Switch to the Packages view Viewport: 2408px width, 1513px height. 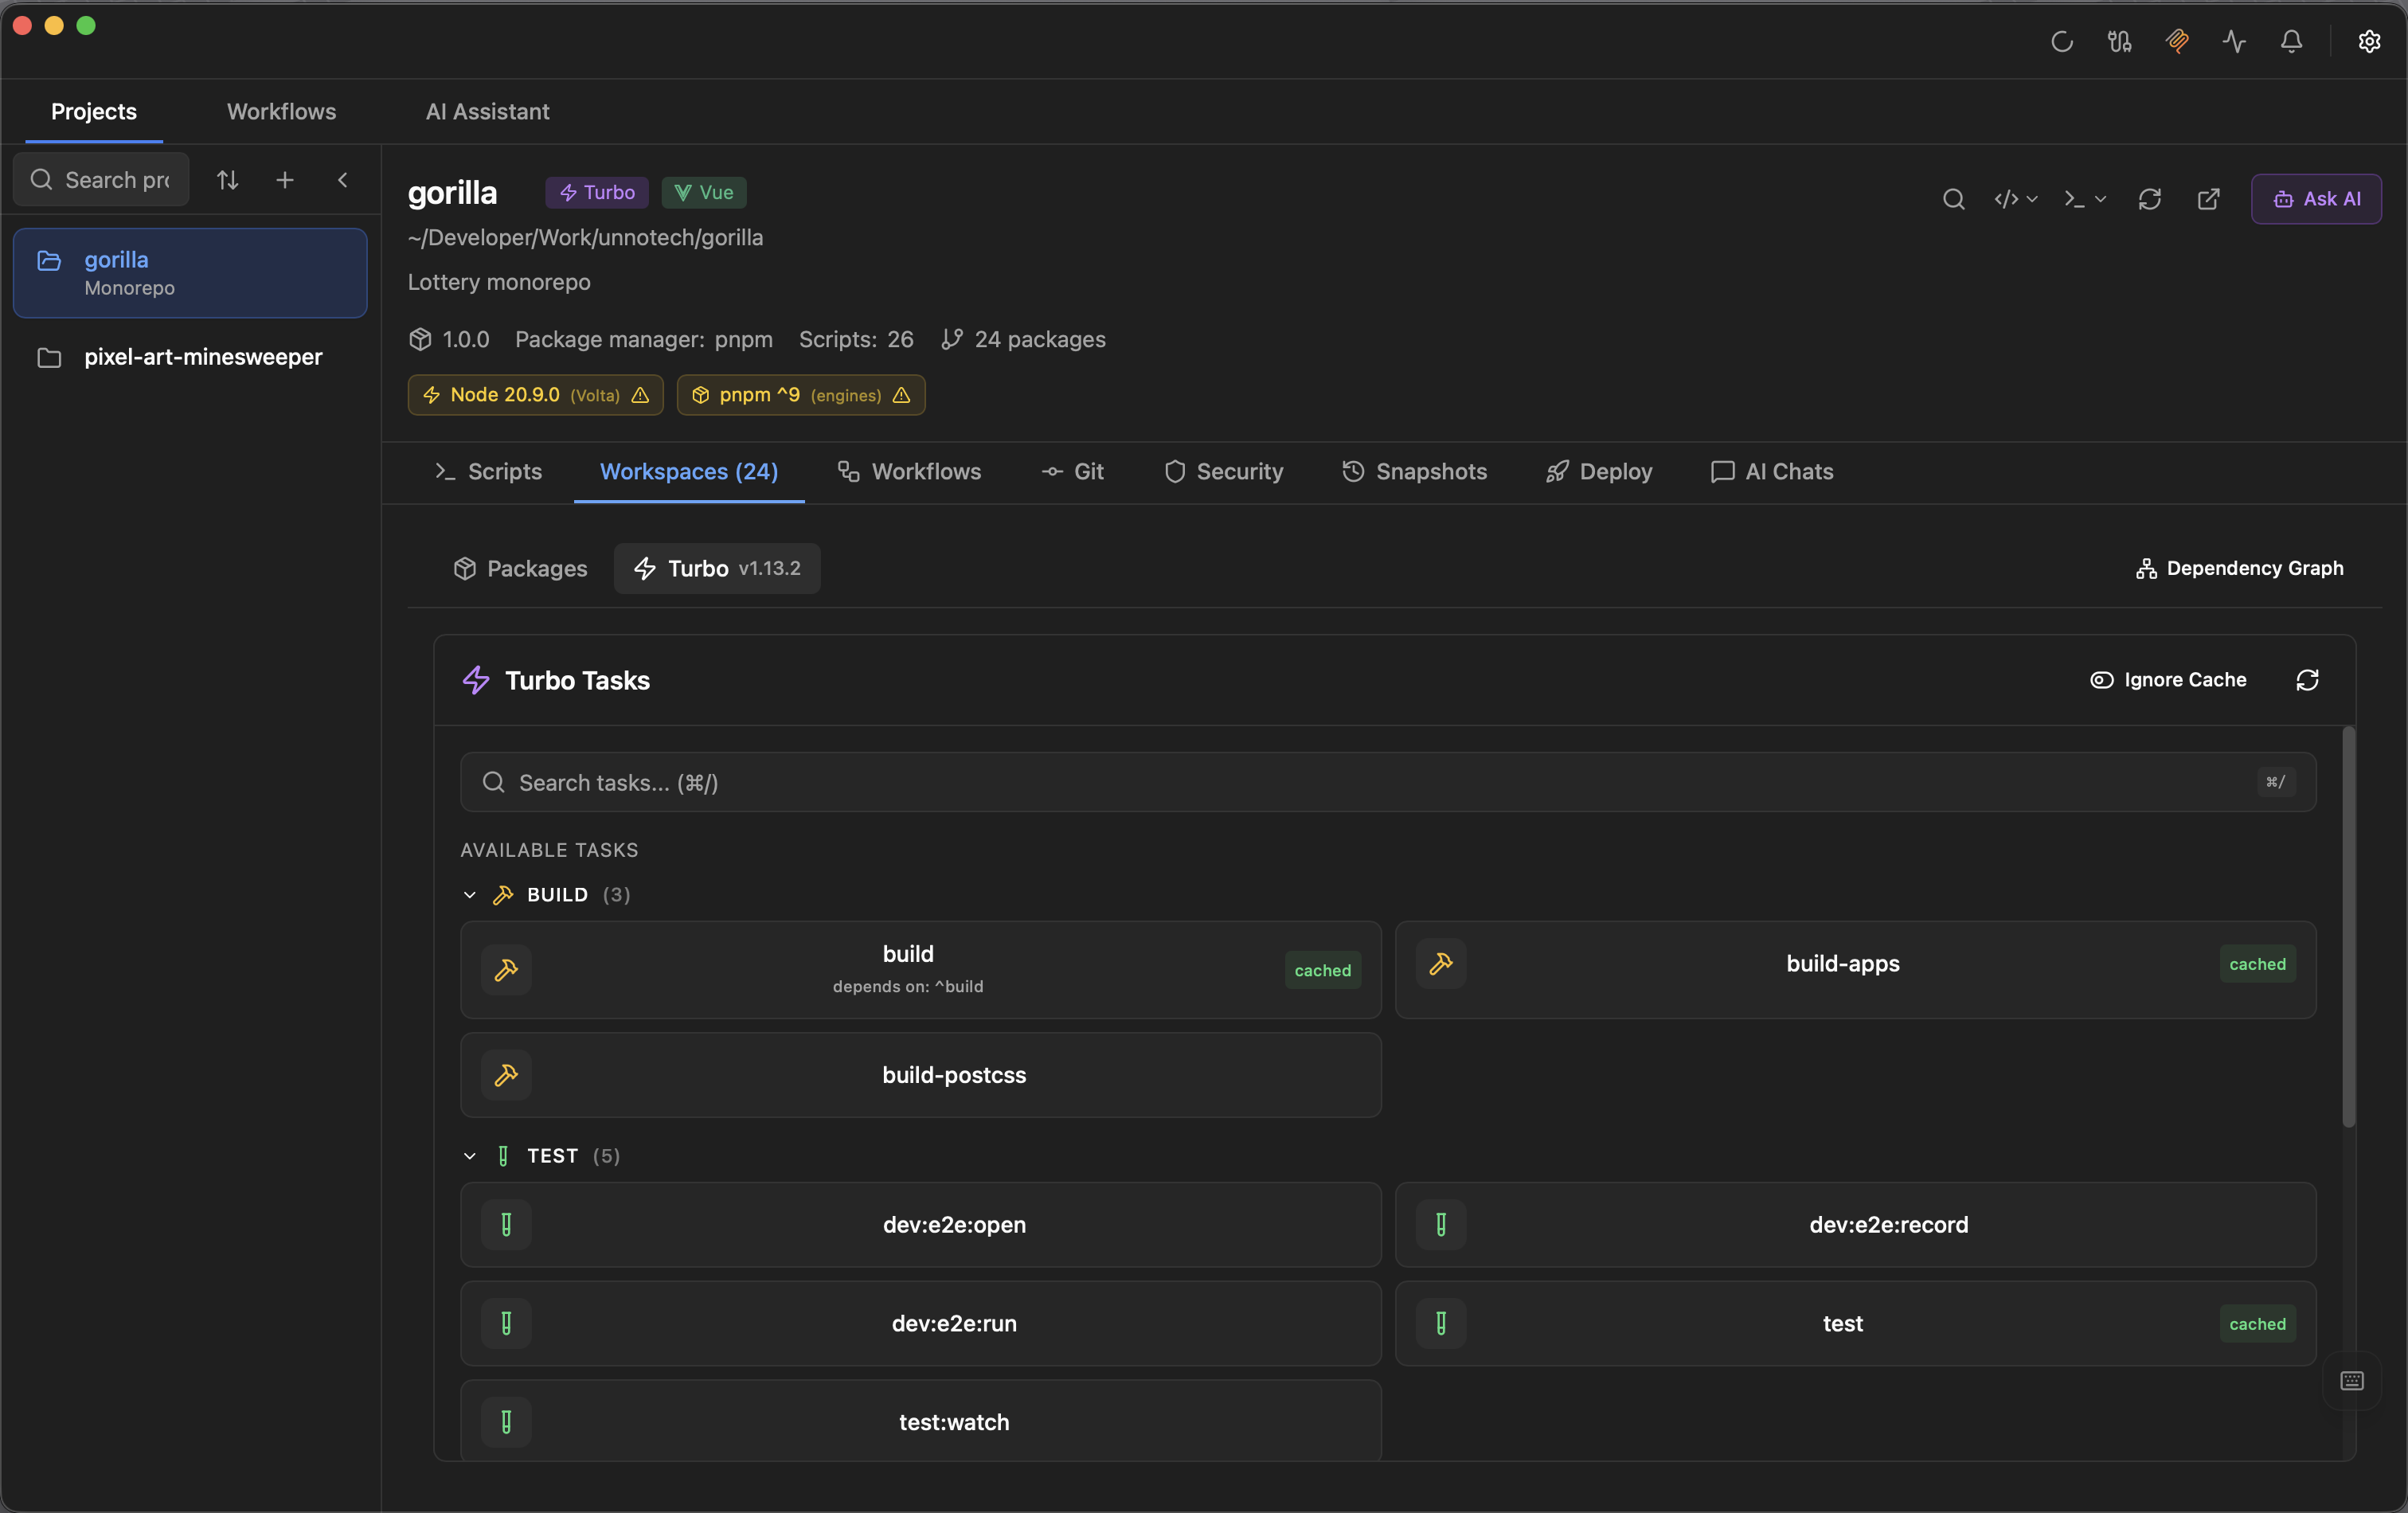[520, 568]
